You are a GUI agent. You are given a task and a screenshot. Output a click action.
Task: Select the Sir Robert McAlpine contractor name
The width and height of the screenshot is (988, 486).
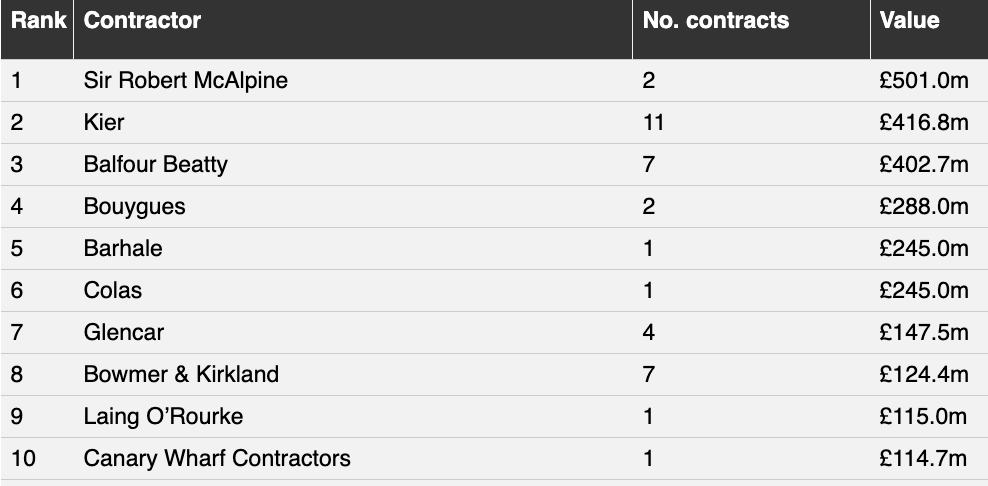[186, 80]
